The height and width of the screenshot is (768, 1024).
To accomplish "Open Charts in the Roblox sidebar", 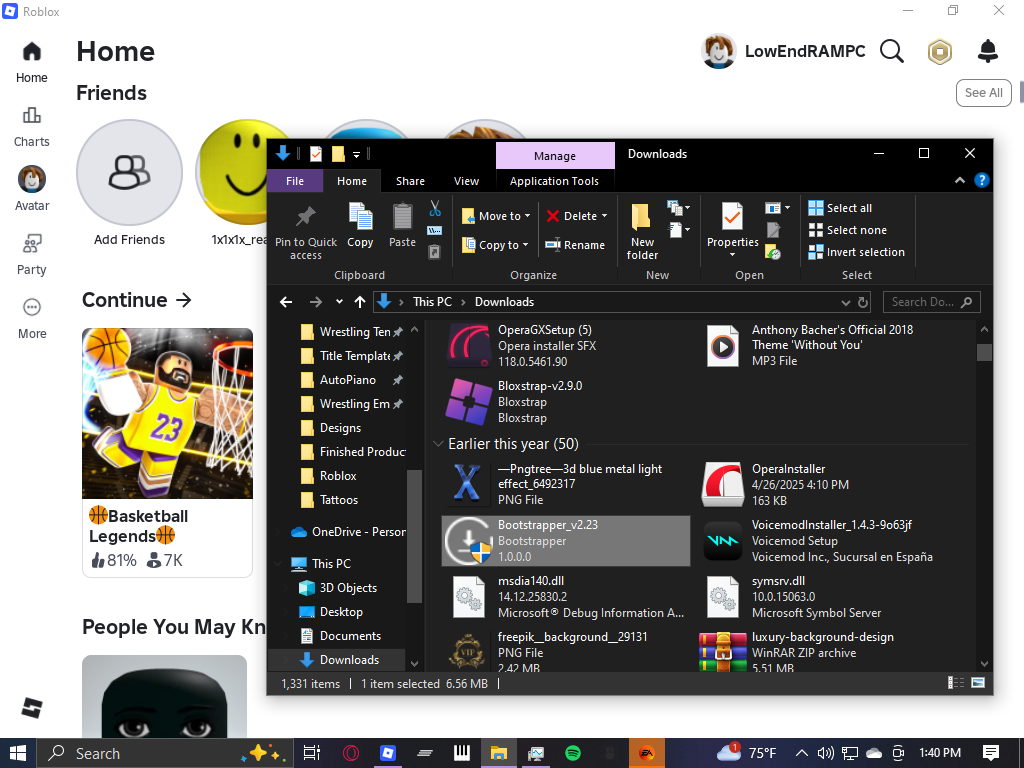I will 31,127.
